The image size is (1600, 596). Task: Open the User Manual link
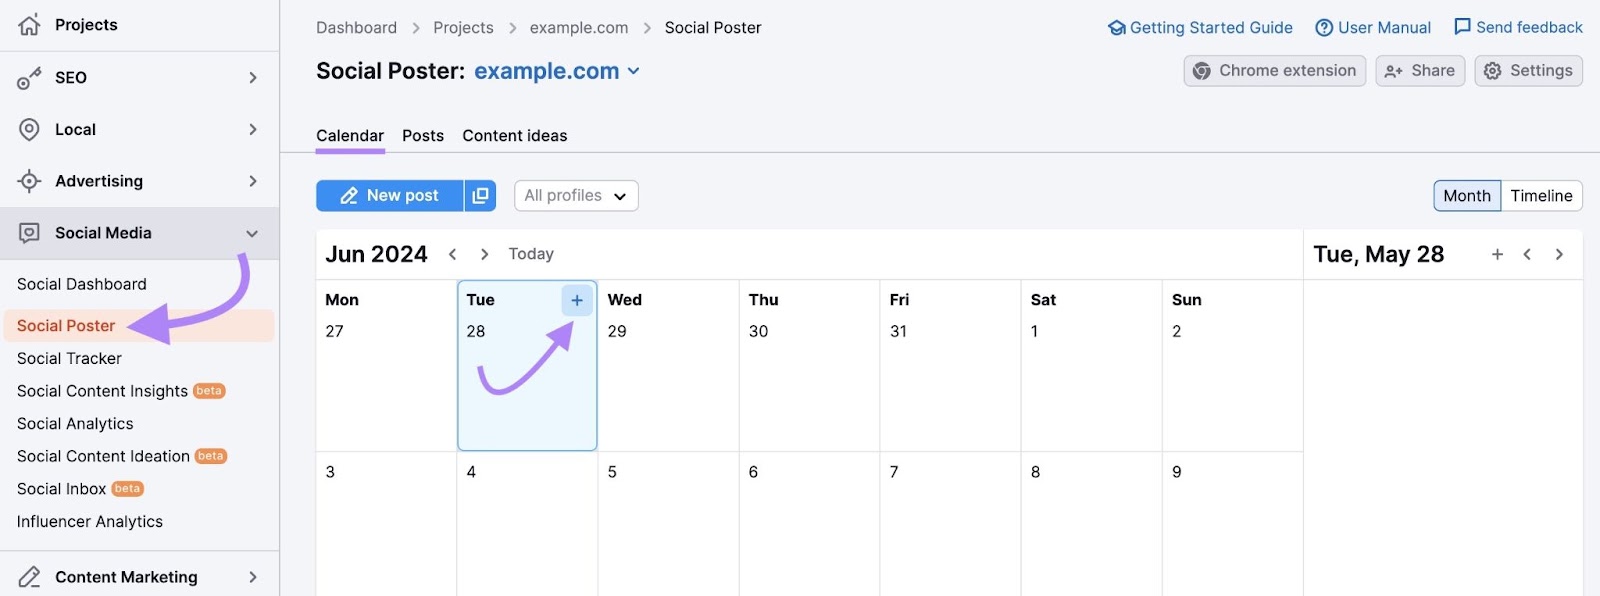coord(1372,27)
